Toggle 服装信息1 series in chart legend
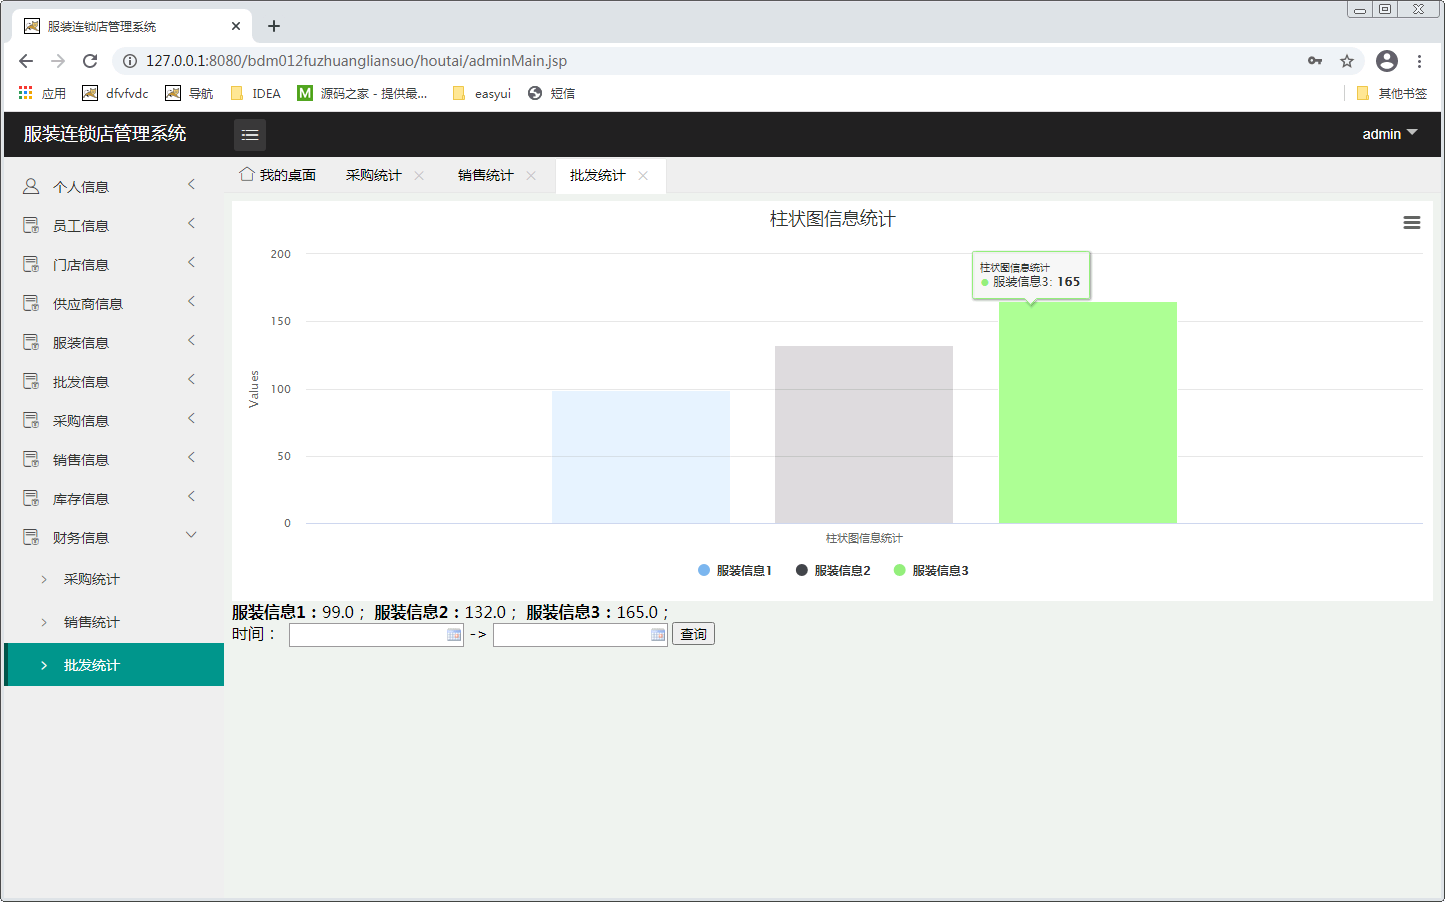Image resolution: width=1445 pixels, height=902 pixels. [735, 570]
